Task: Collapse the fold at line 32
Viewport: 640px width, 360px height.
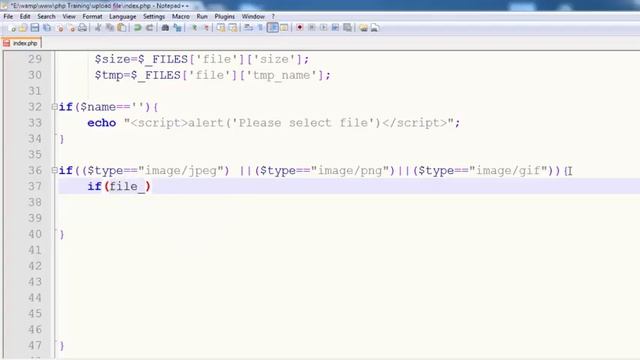Action: click(x=54, y=107)
